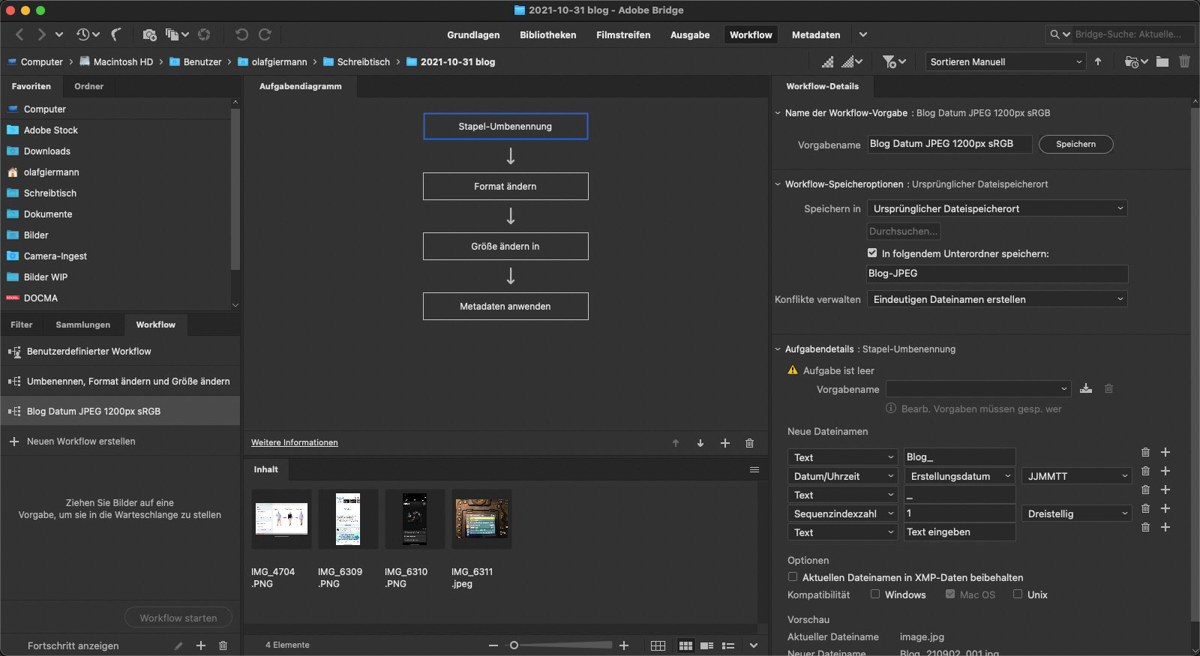Switch to the Filmstreifen workspace

[623, 35]
